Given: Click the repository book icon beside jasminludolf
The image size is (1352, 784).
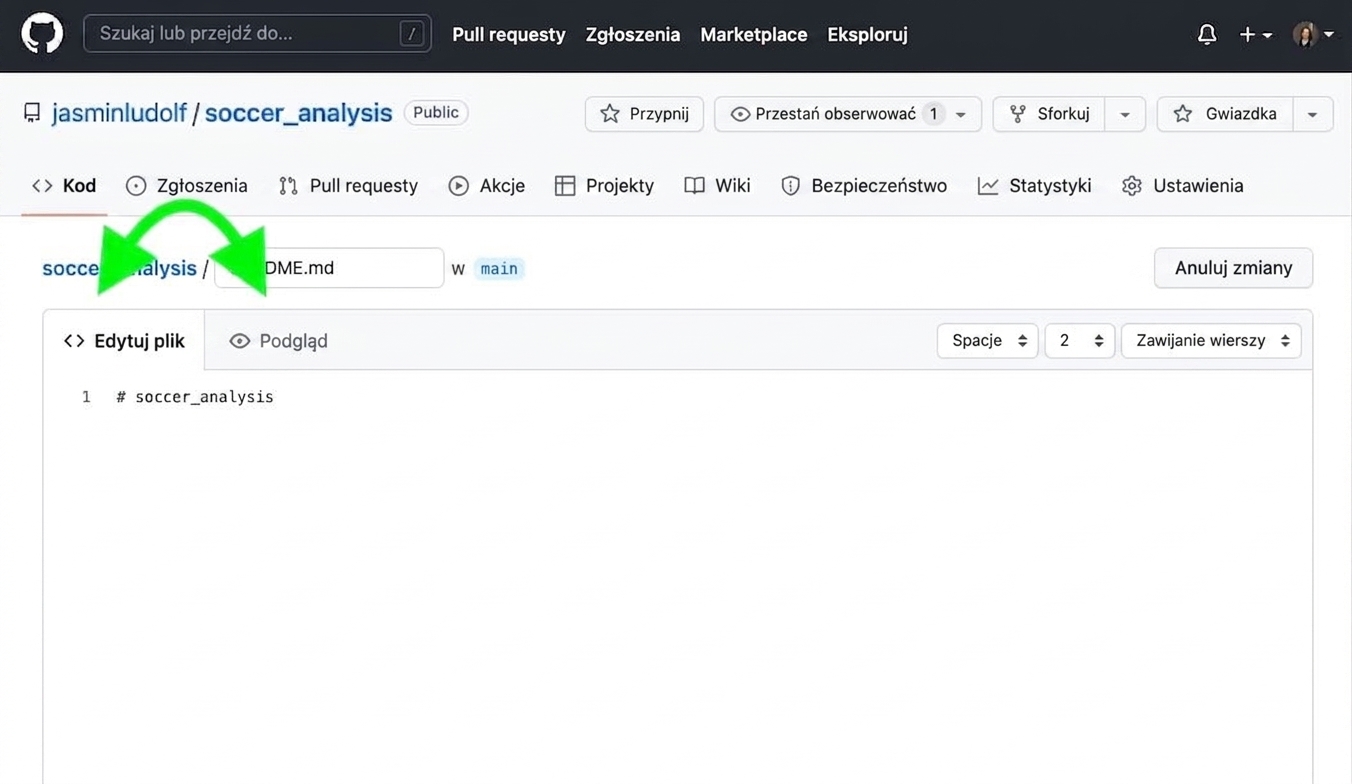Looking at the screenshot, I should click(32, 113).
